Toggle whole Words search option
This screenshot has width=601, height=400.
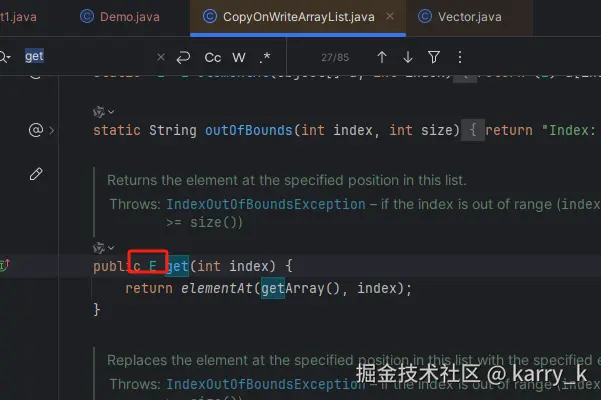point(239,57)
